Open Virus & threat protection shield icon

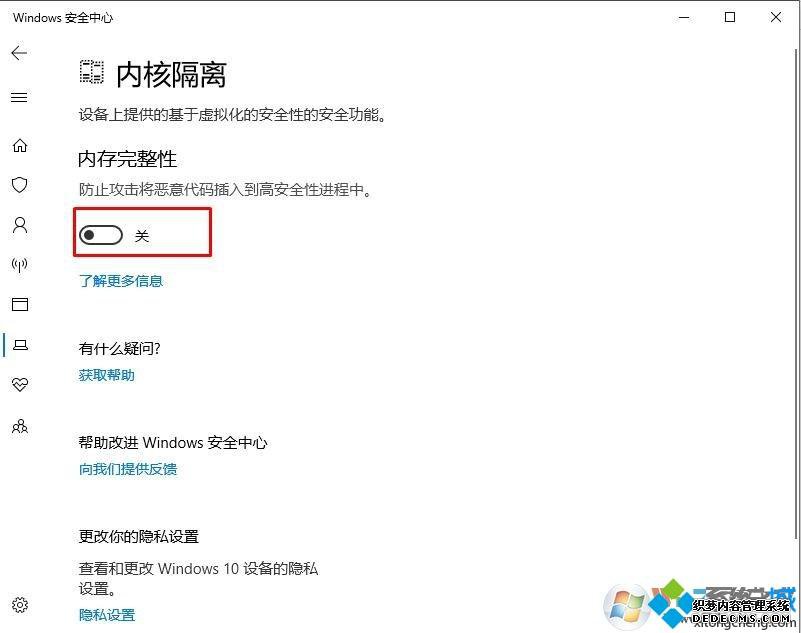pos(19,185)
